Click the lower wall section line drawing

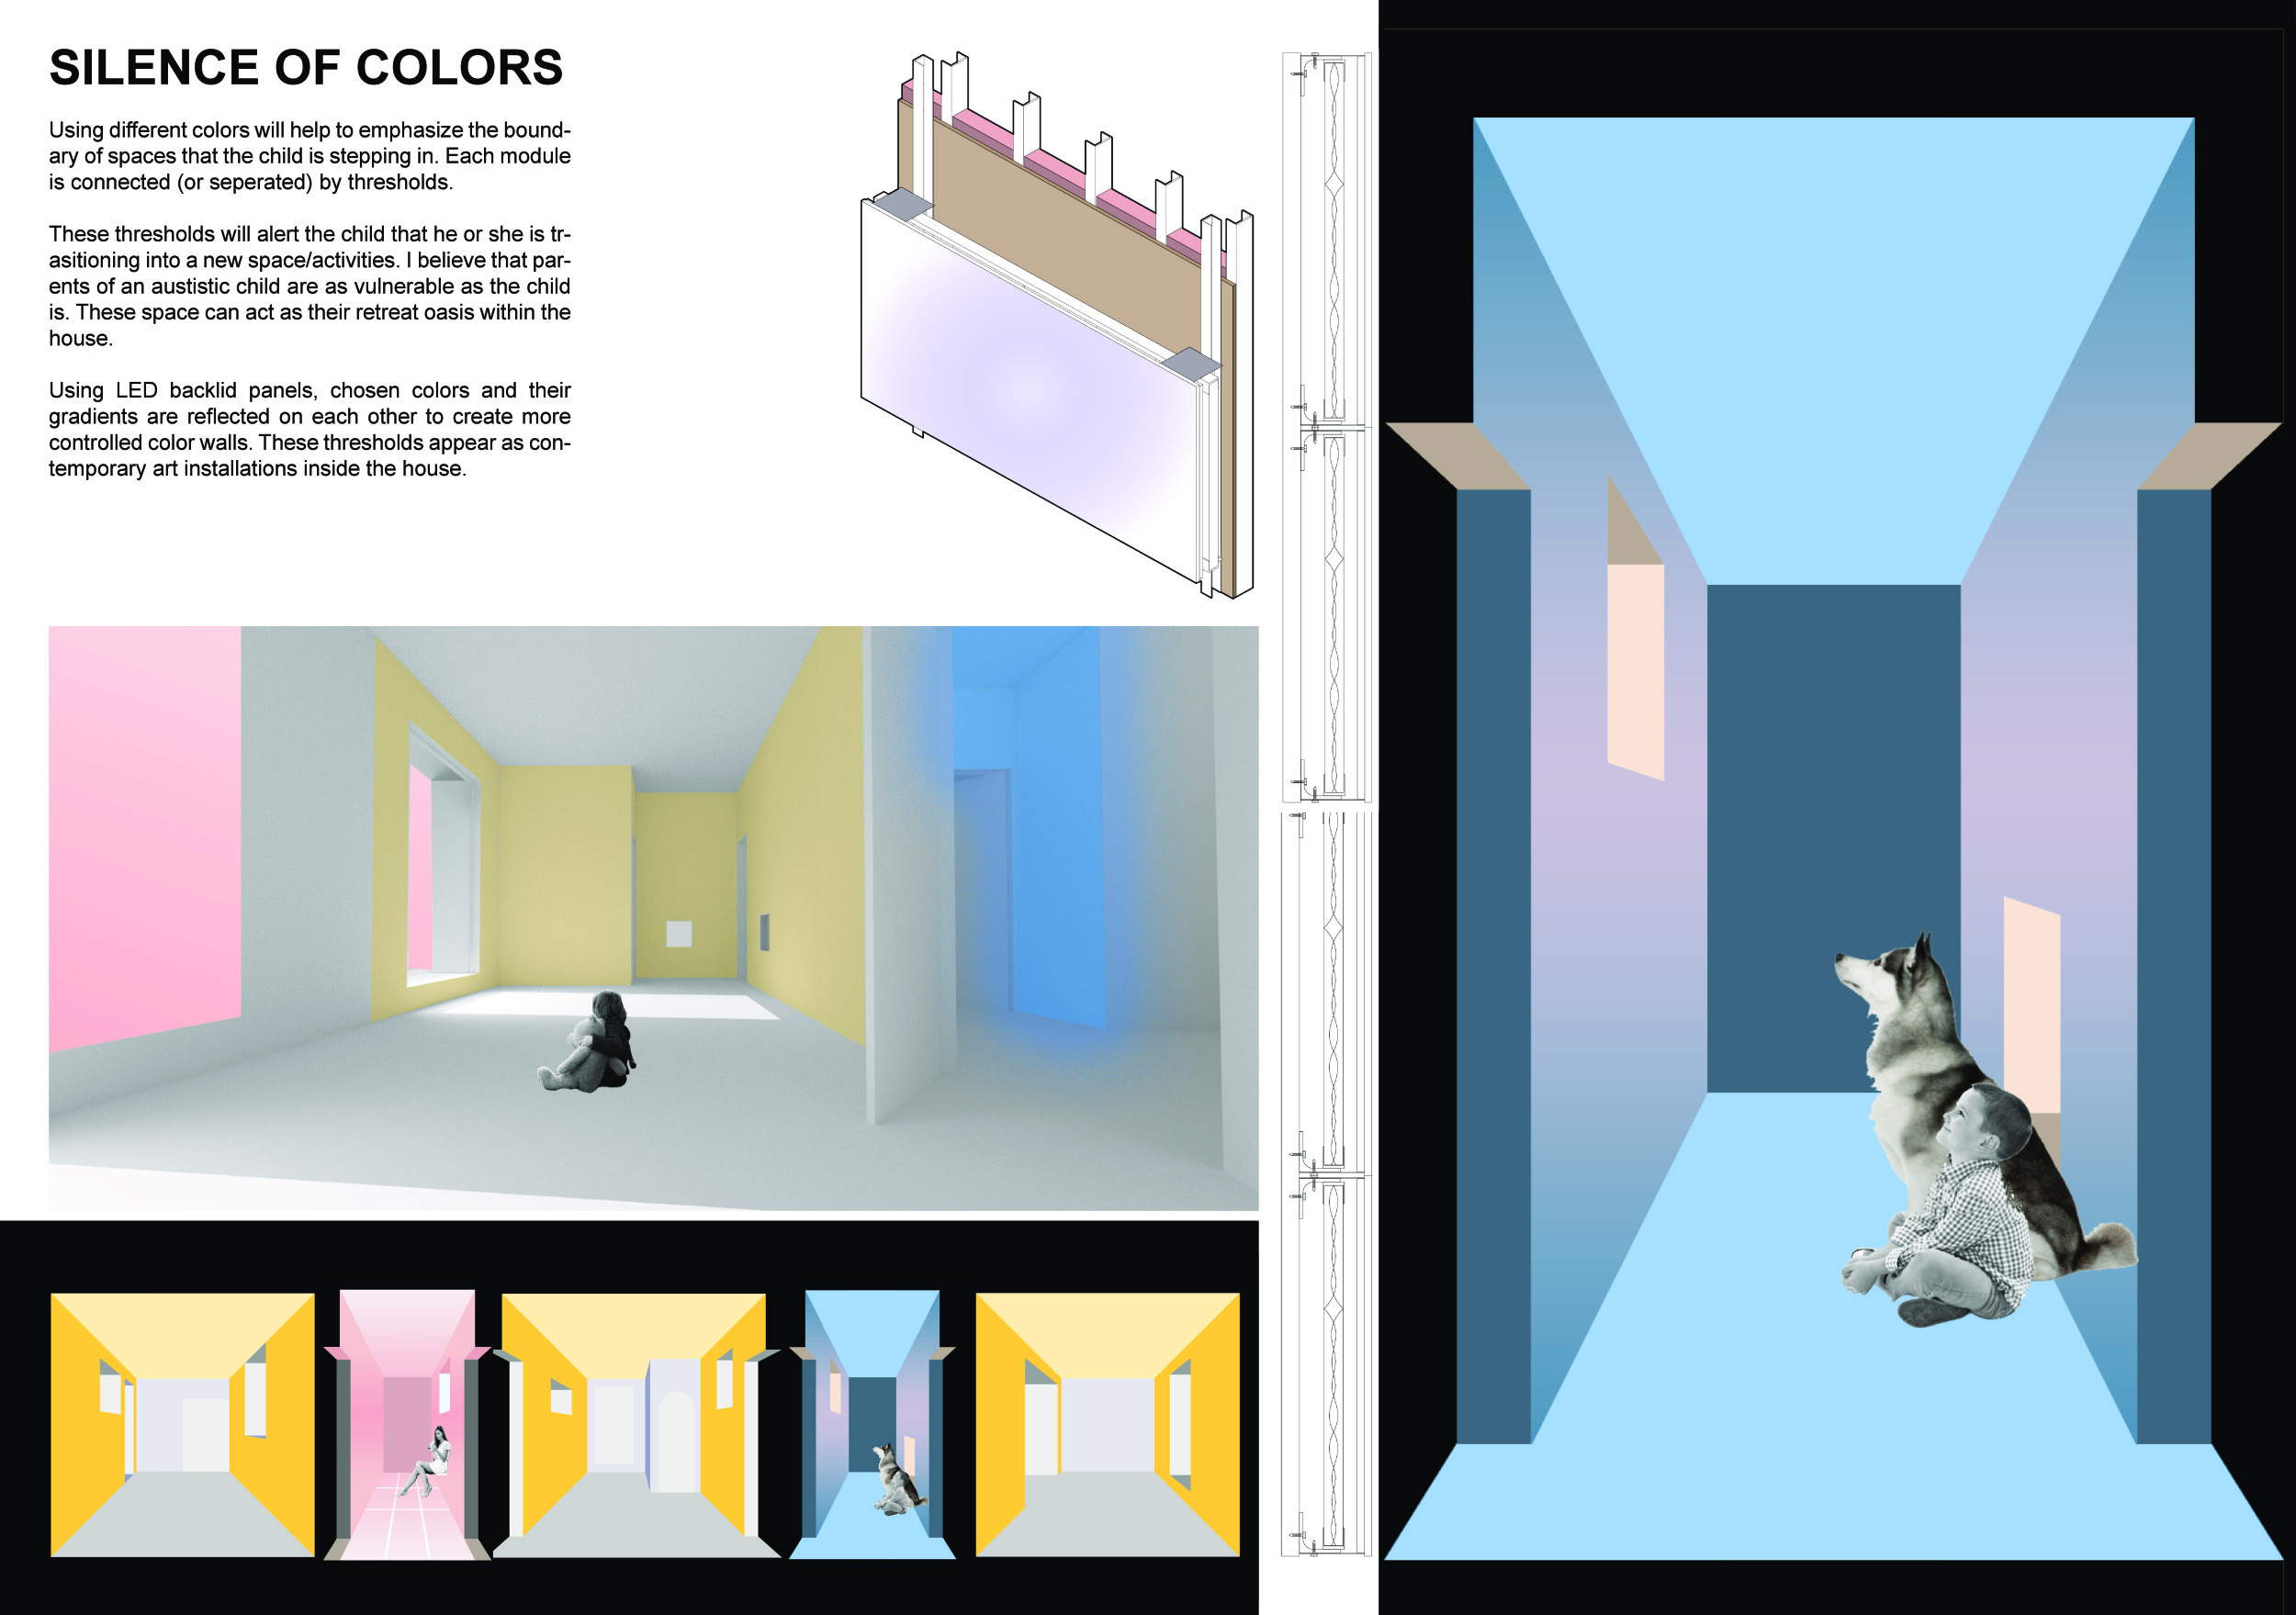click(1327, 1184)
